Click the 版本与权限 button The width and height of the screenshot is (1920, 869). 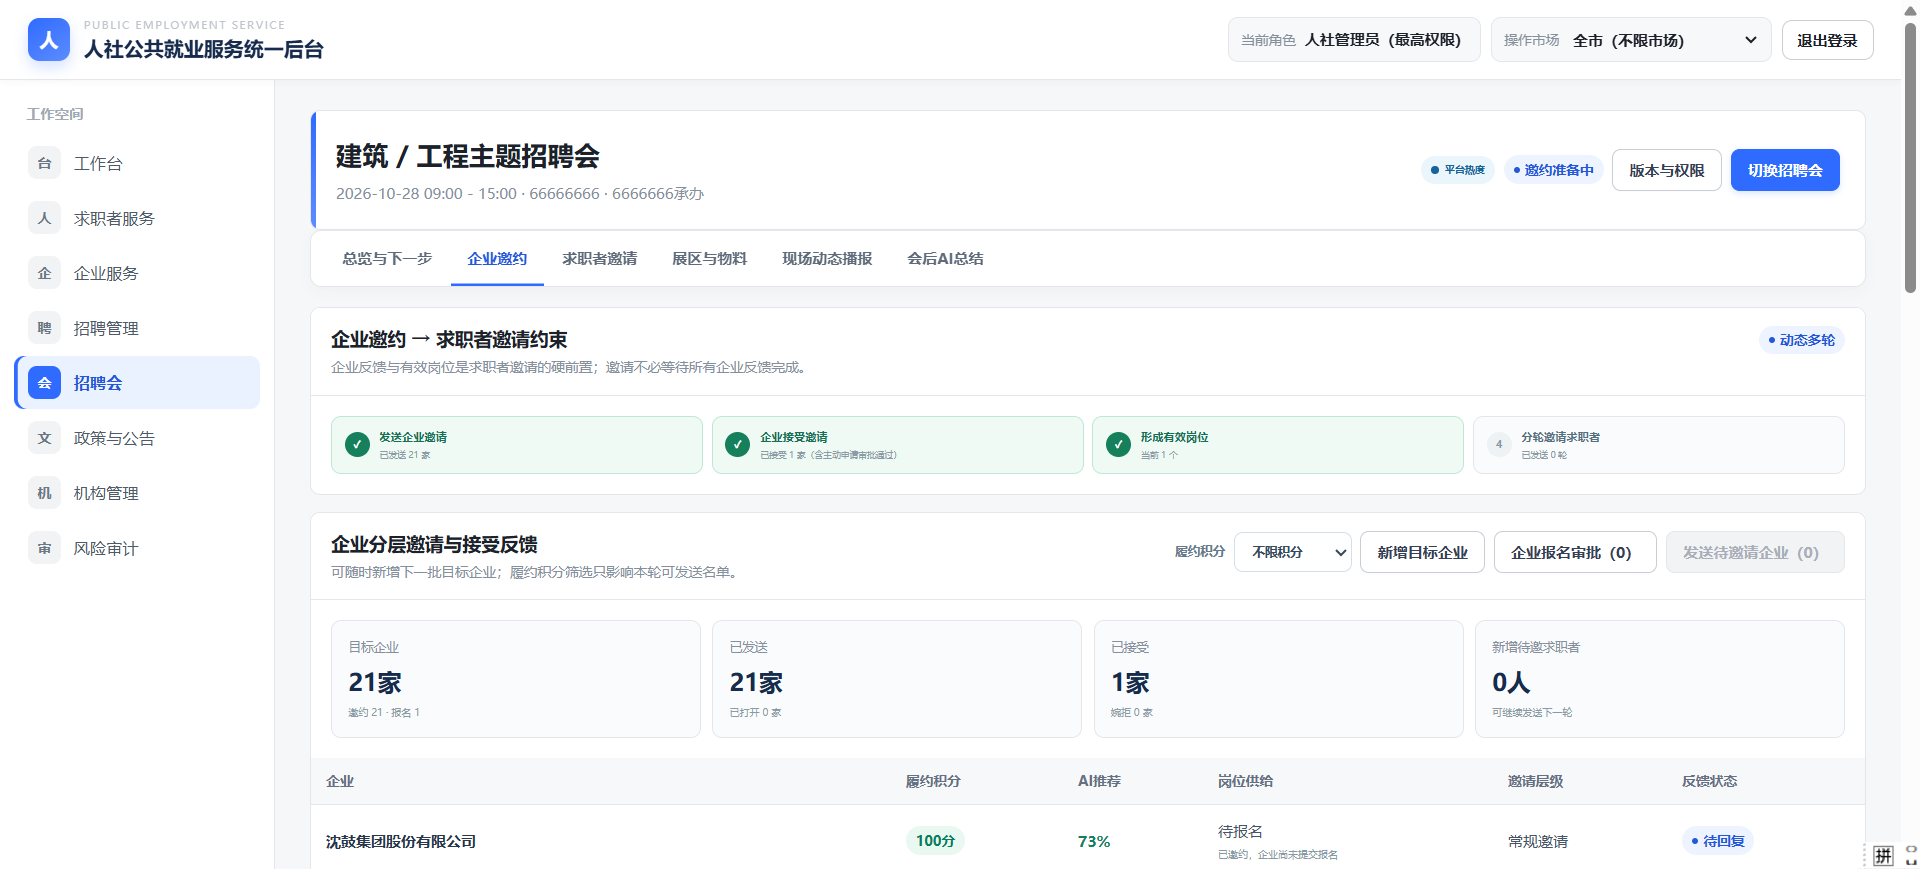click(1667, 170)
